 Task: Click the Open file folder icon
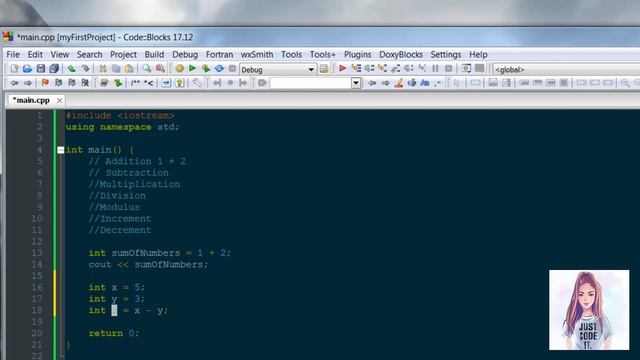pyautogui.click(x=27, y=69)
